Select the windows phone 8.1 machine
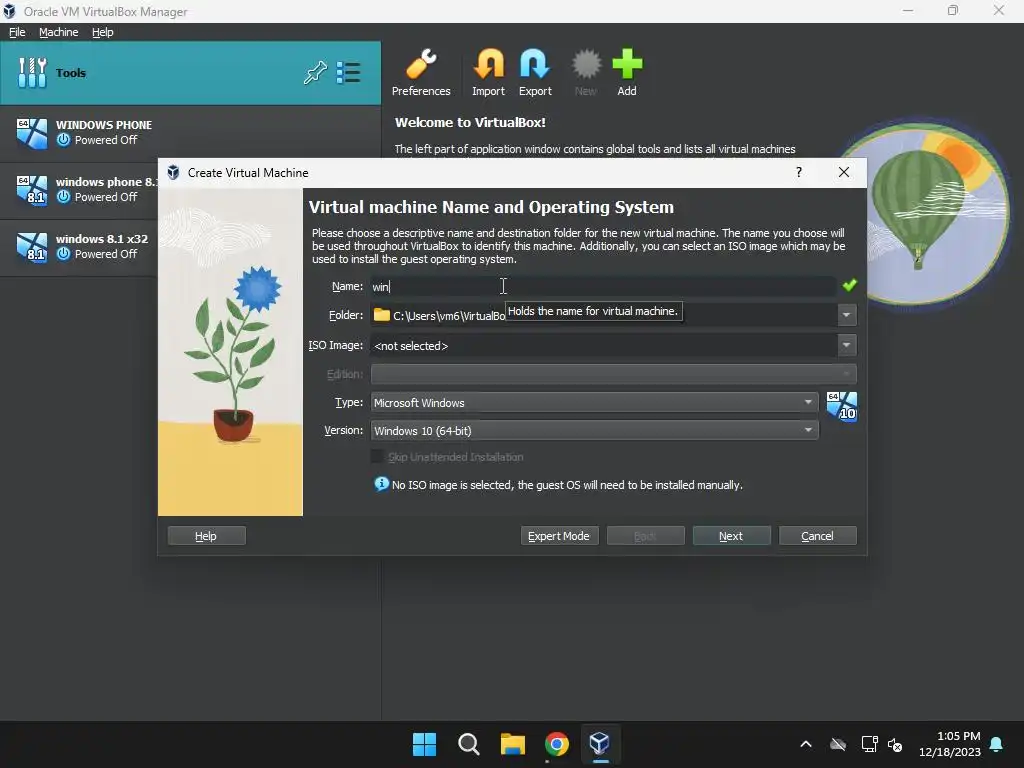Image resolution: width=1024 pixels, height=768 pixels. [x=78, y=189]
